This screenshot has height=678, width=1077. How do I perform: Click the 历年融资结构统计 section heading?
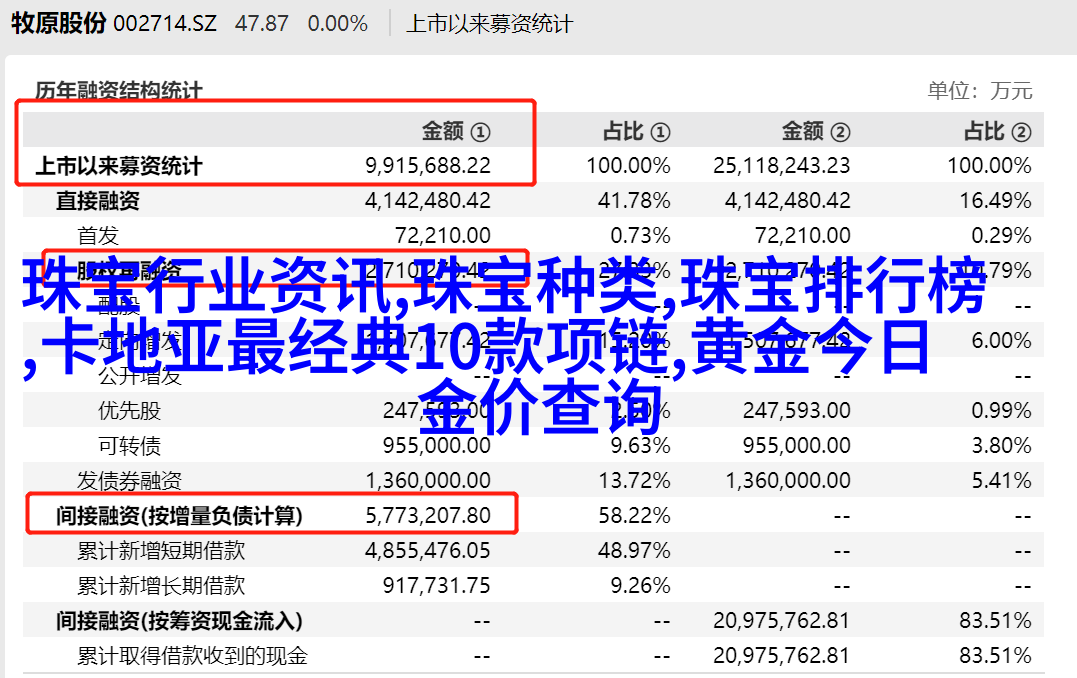pos(119,91)
